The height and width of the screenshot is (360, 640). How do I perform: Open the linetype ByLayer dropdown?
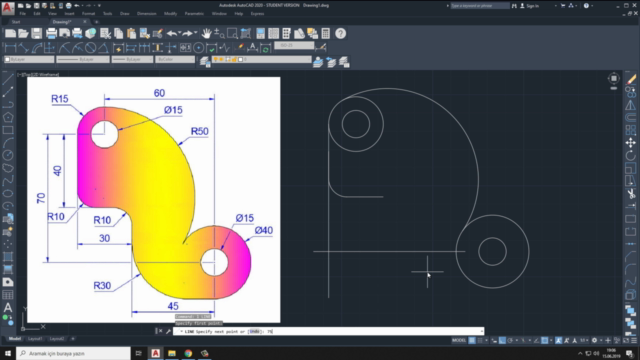(x=82, y=60)
